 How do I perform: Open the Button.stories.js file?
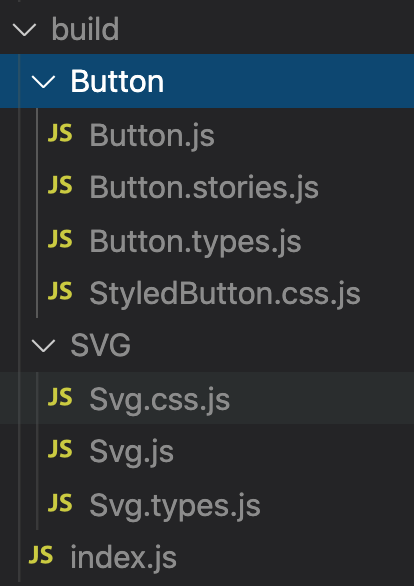(x=204, y=188)
